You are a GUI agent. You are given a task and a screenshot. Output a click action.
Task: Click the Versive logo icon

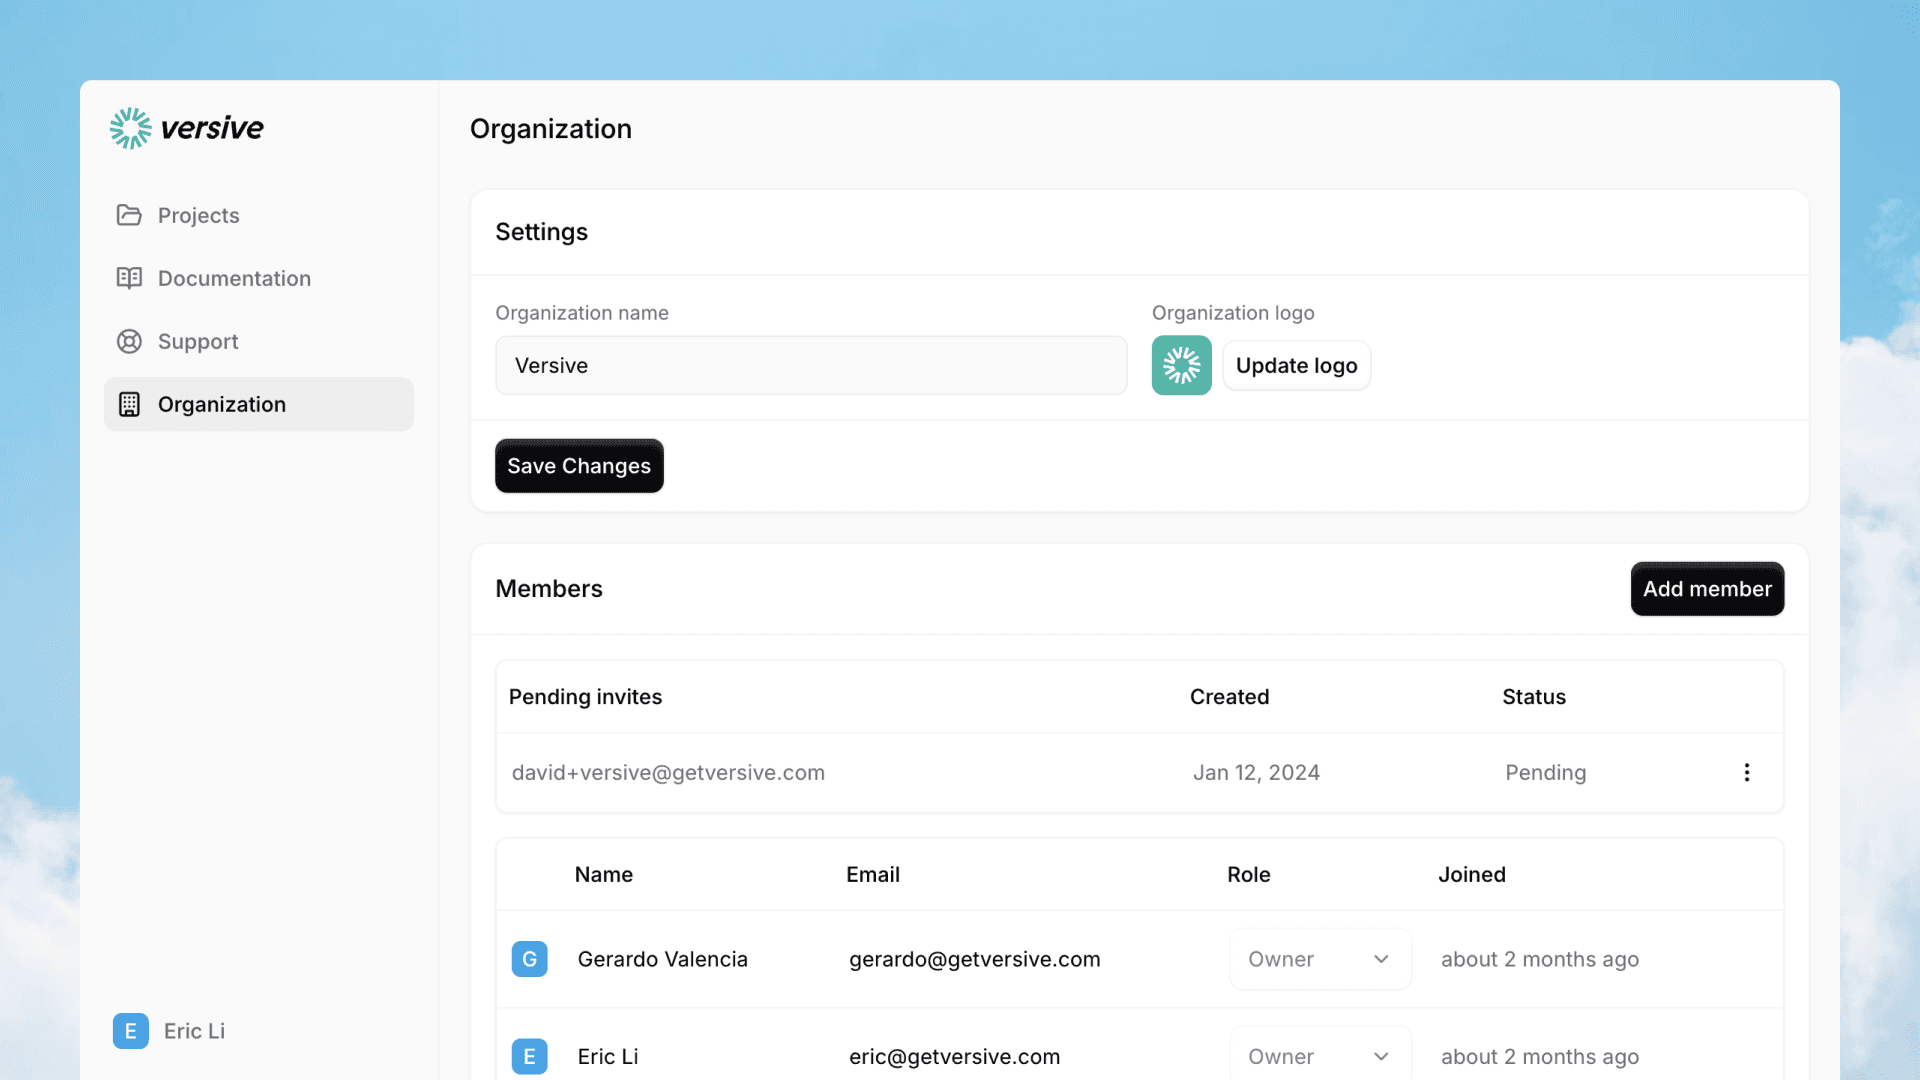pyautogui.click(x=130, y=128)
